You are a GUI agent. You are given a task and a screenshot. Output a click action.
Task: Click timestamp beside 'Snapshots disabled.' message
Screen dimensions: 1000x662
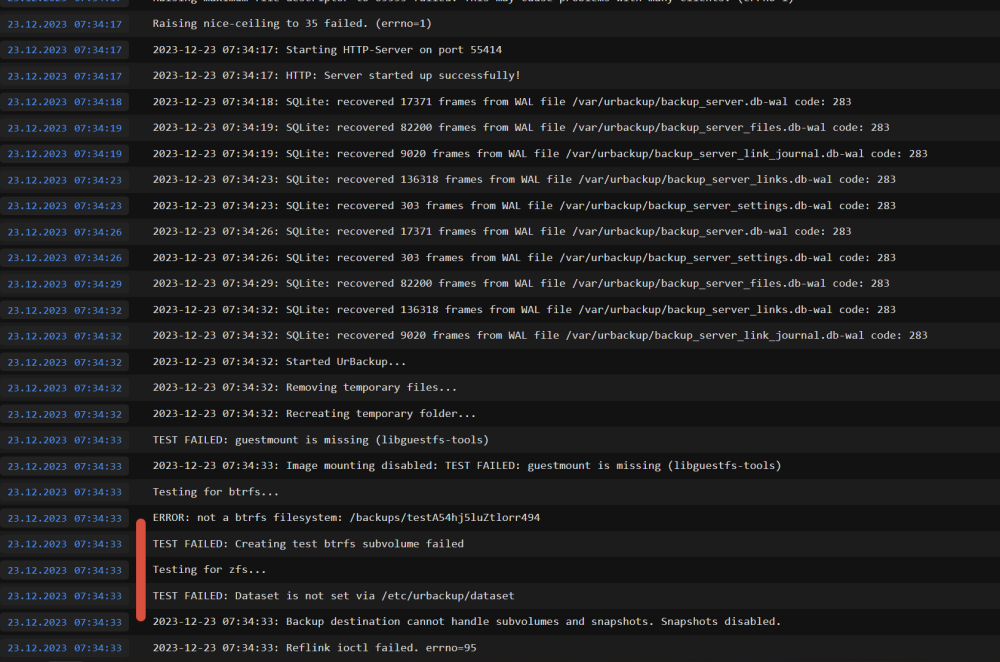64,622
